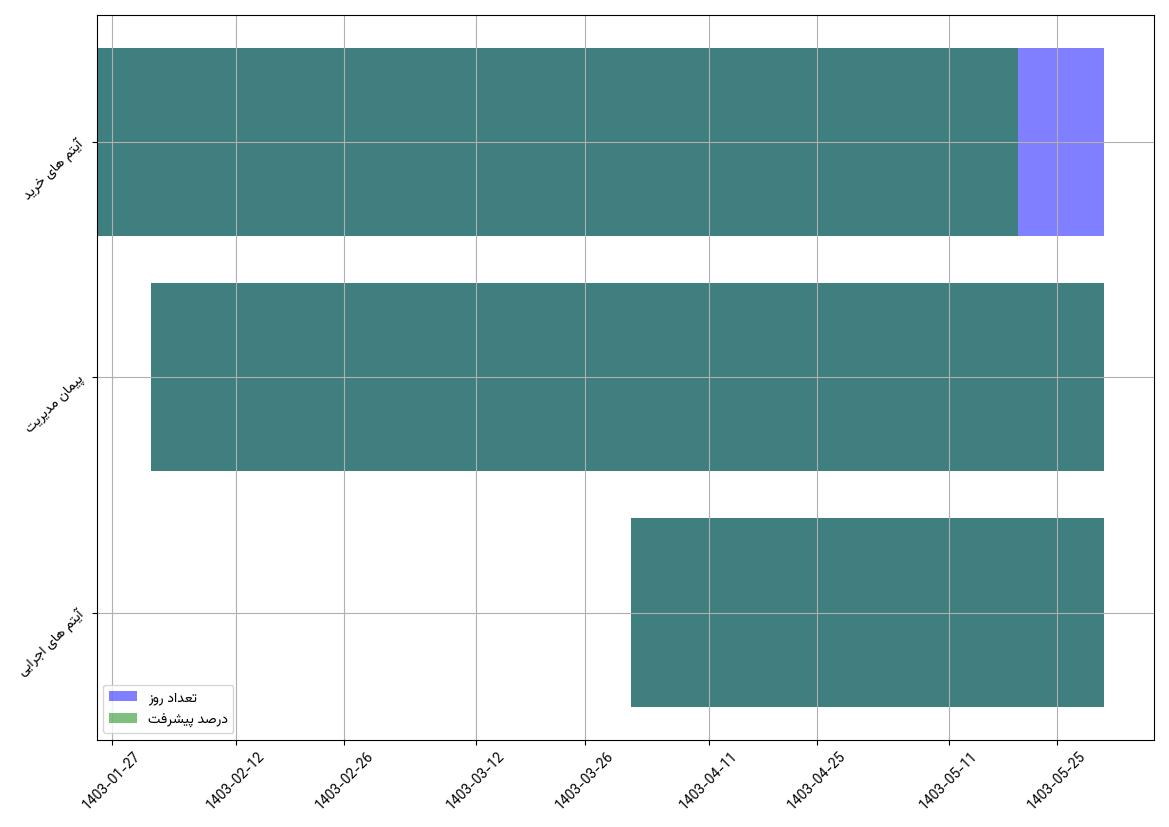
Task: Click the blue legend swatch for تعداد روز
Action: click(x=123, y=696)
